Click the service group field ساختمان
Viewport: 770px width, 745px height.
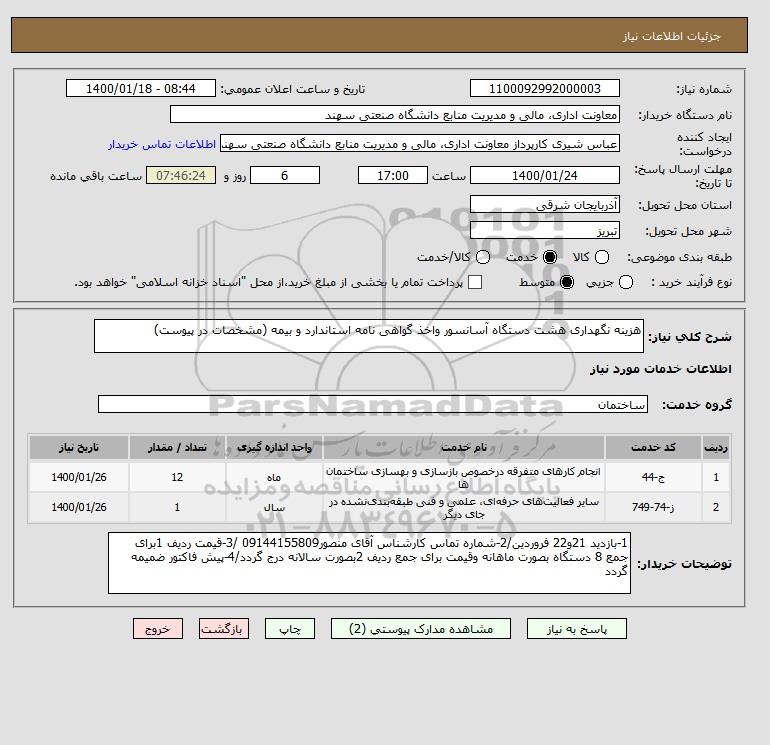click(x=373, y=404)
